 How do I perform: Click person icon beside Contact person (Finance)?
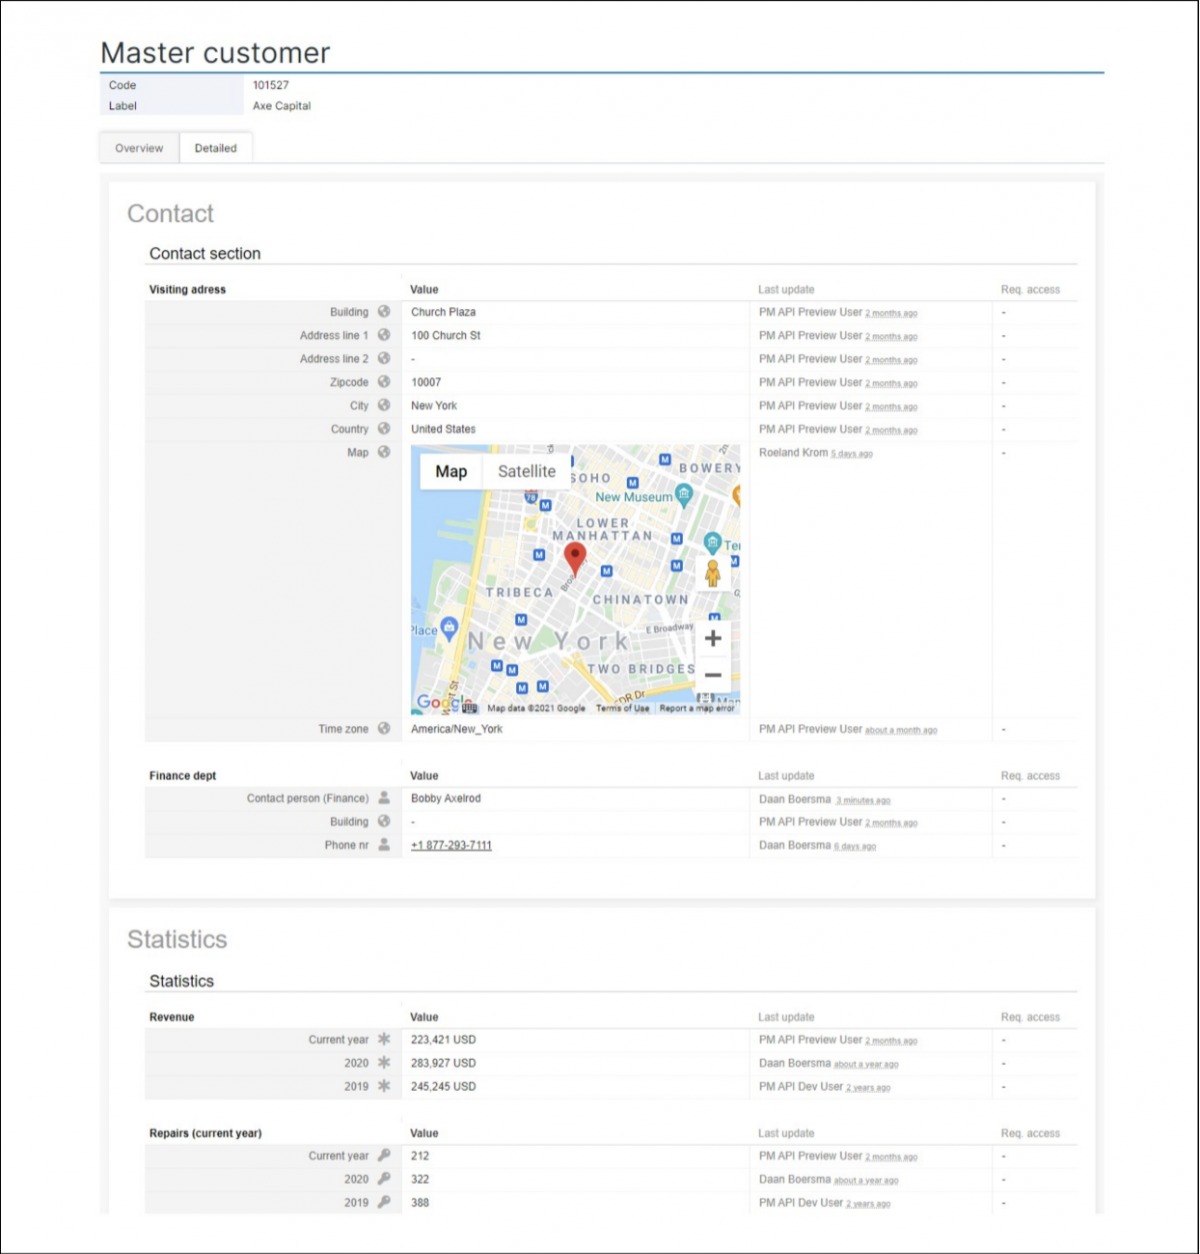pyautogui.click(x=384, y=798)
